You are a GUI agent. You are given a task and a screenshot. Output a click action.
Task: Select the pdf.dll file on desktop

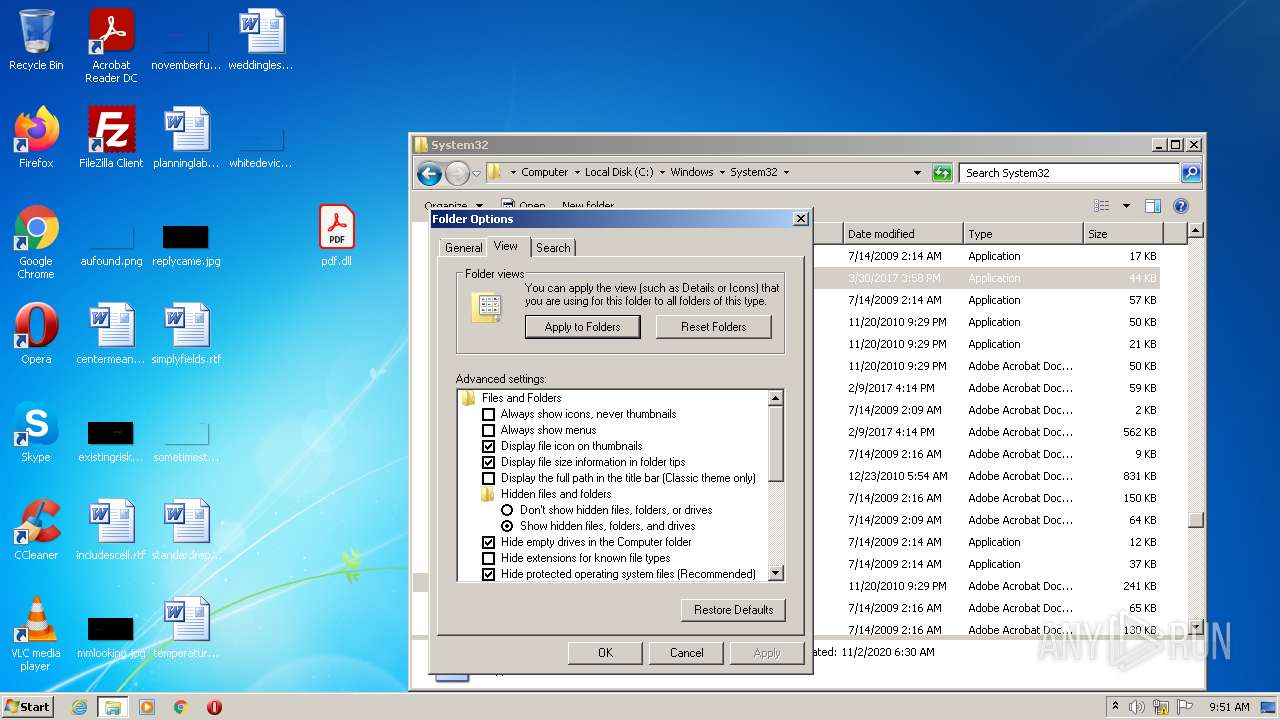pos(336,236)
